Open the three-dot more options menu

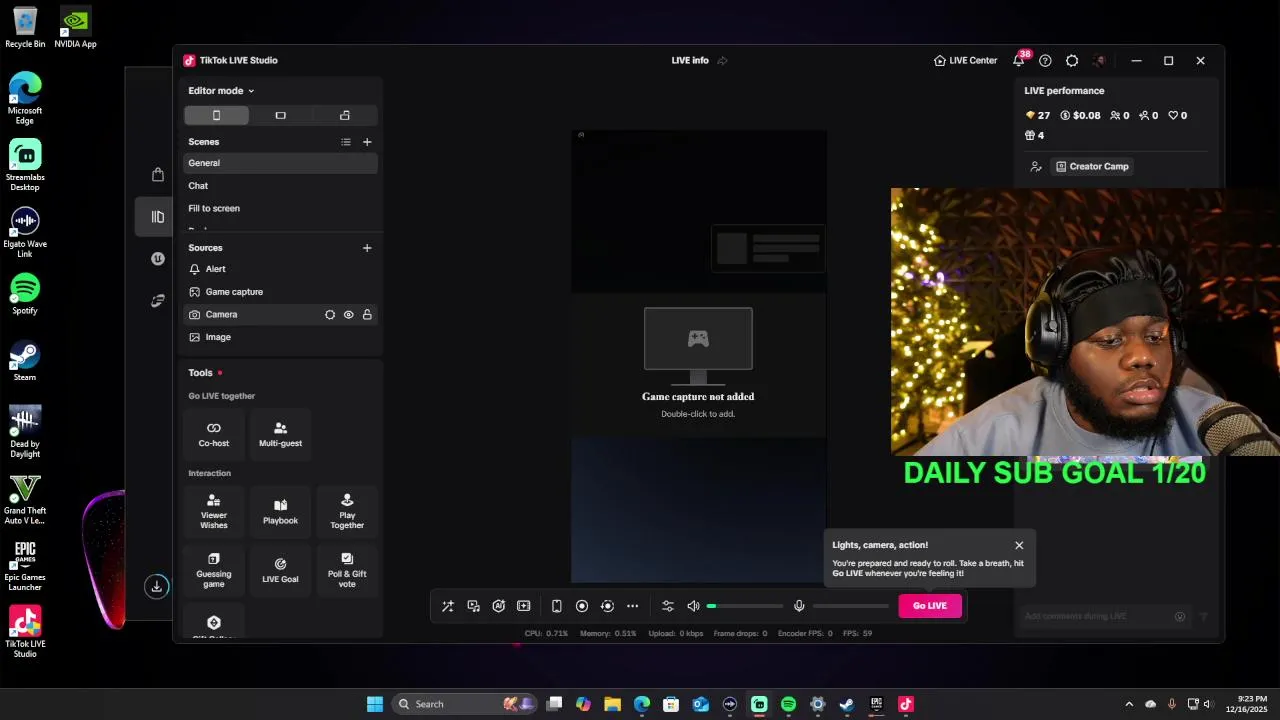632,606
